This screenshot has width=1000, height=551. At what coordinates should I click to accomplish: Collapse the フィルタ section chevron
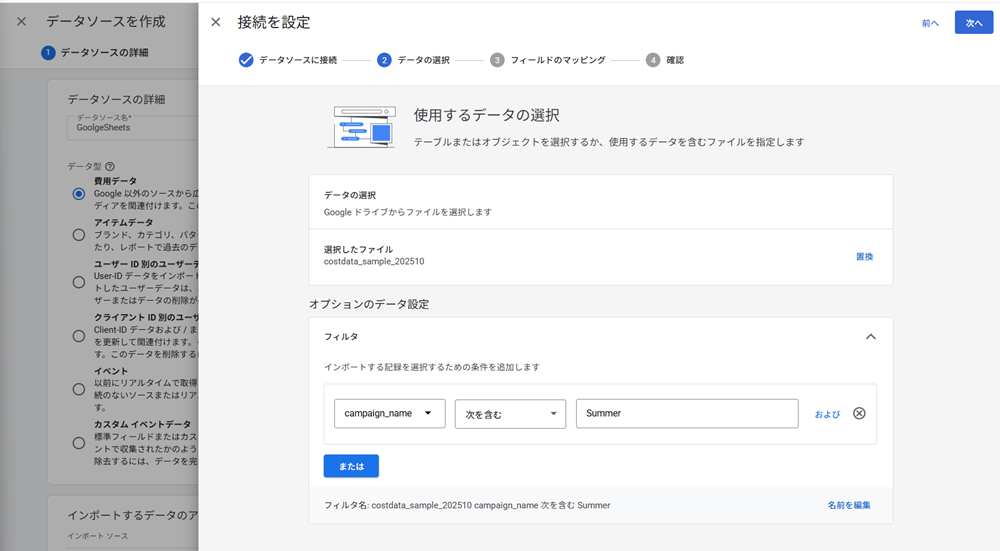tap(870, 337)
